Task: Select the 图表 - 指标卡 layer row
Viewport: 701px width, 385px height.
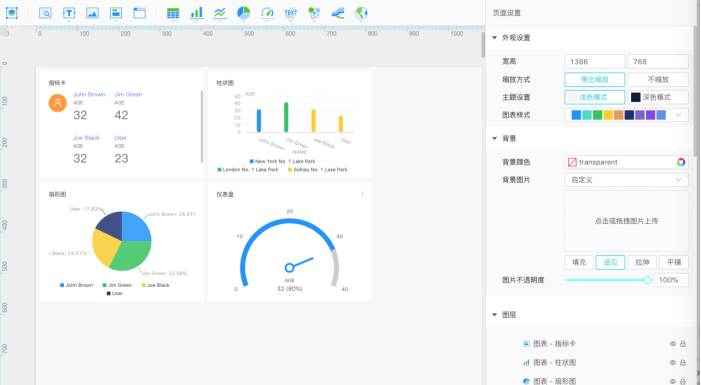Action: [591, 343]
